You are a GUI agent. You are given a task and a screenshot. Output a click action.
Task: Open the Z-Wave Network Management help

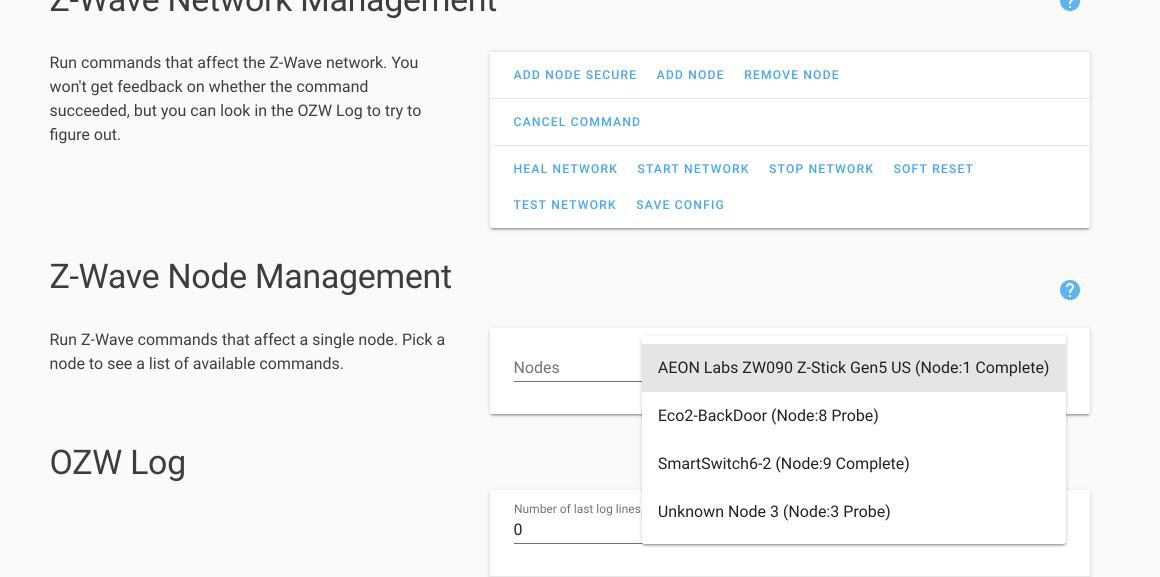coord(1070,5)
